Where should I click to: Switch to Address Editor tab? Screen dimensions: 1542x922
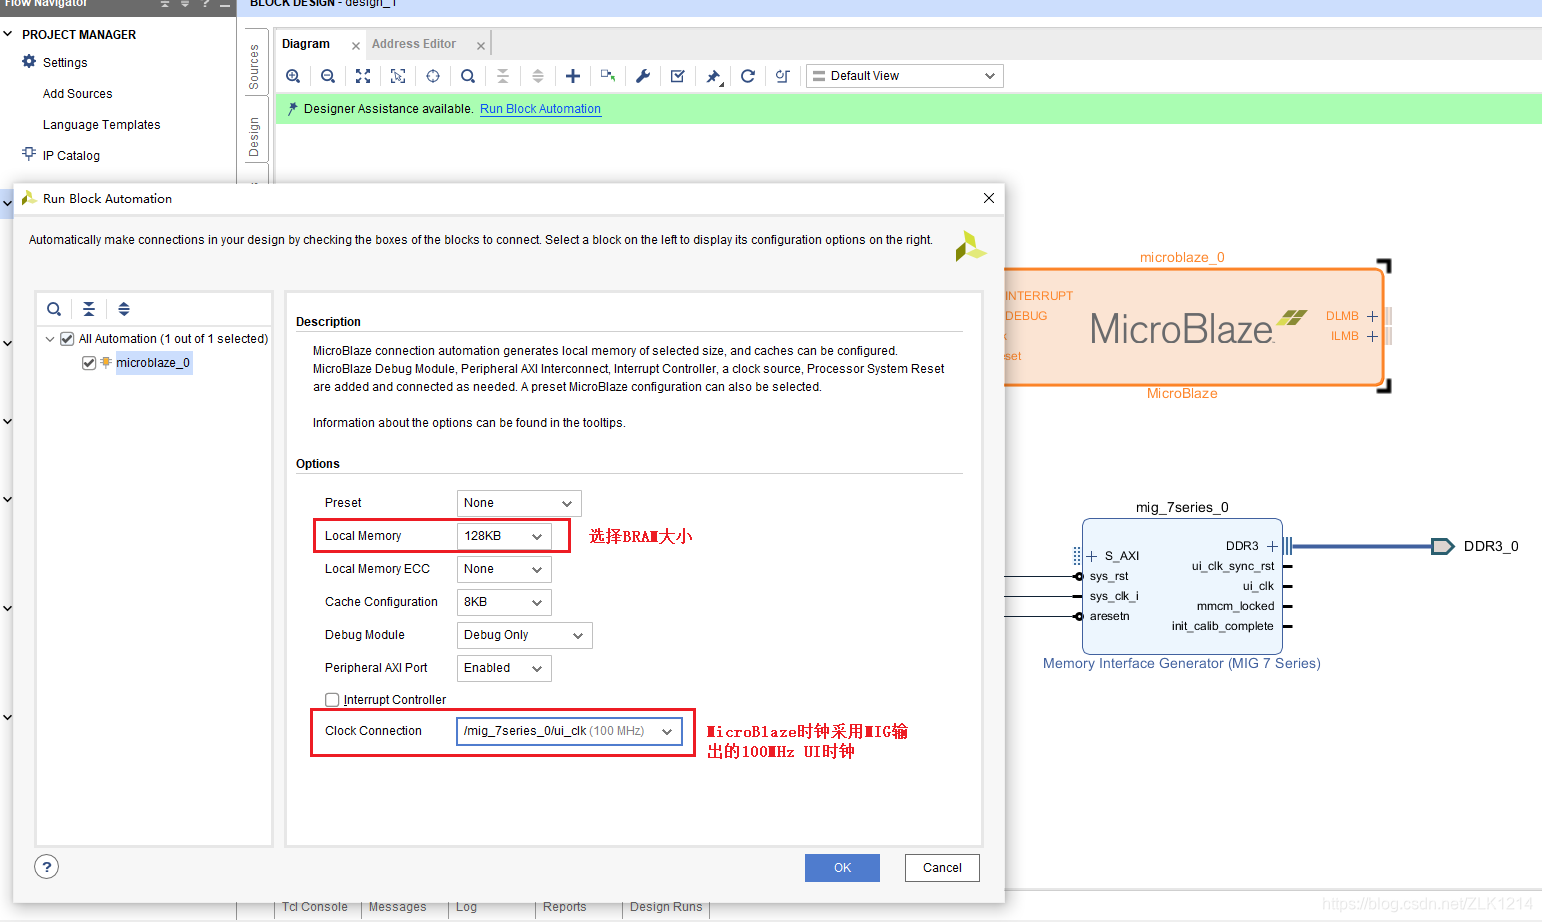pos(414,44)
